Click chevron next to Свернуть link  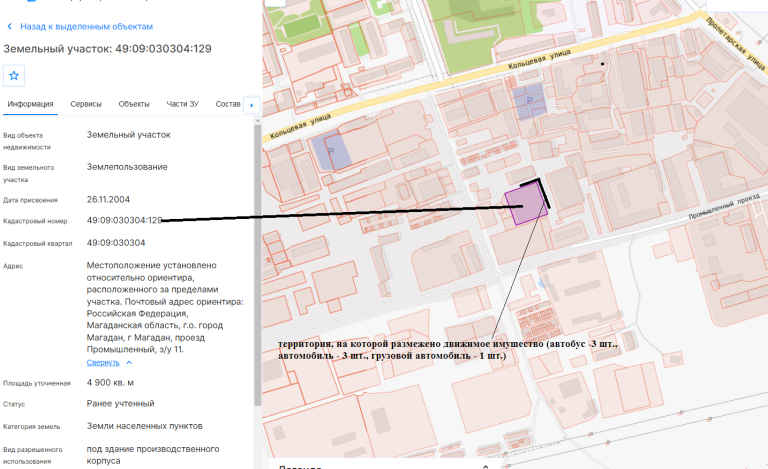pos(129,363)
